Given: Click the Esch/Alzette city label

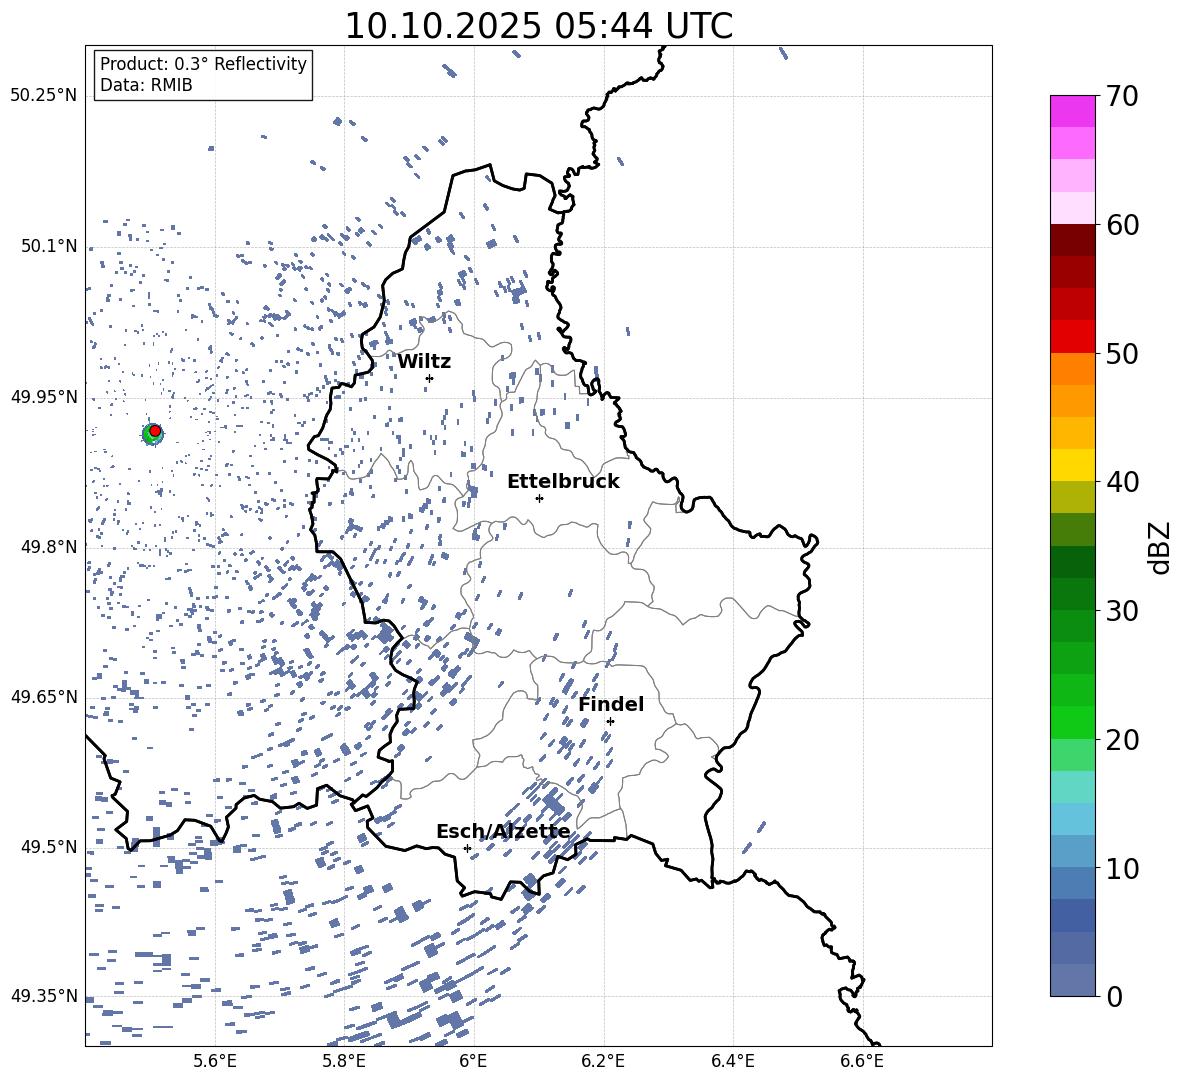Looking at the screenshot, I should [503, 832].
